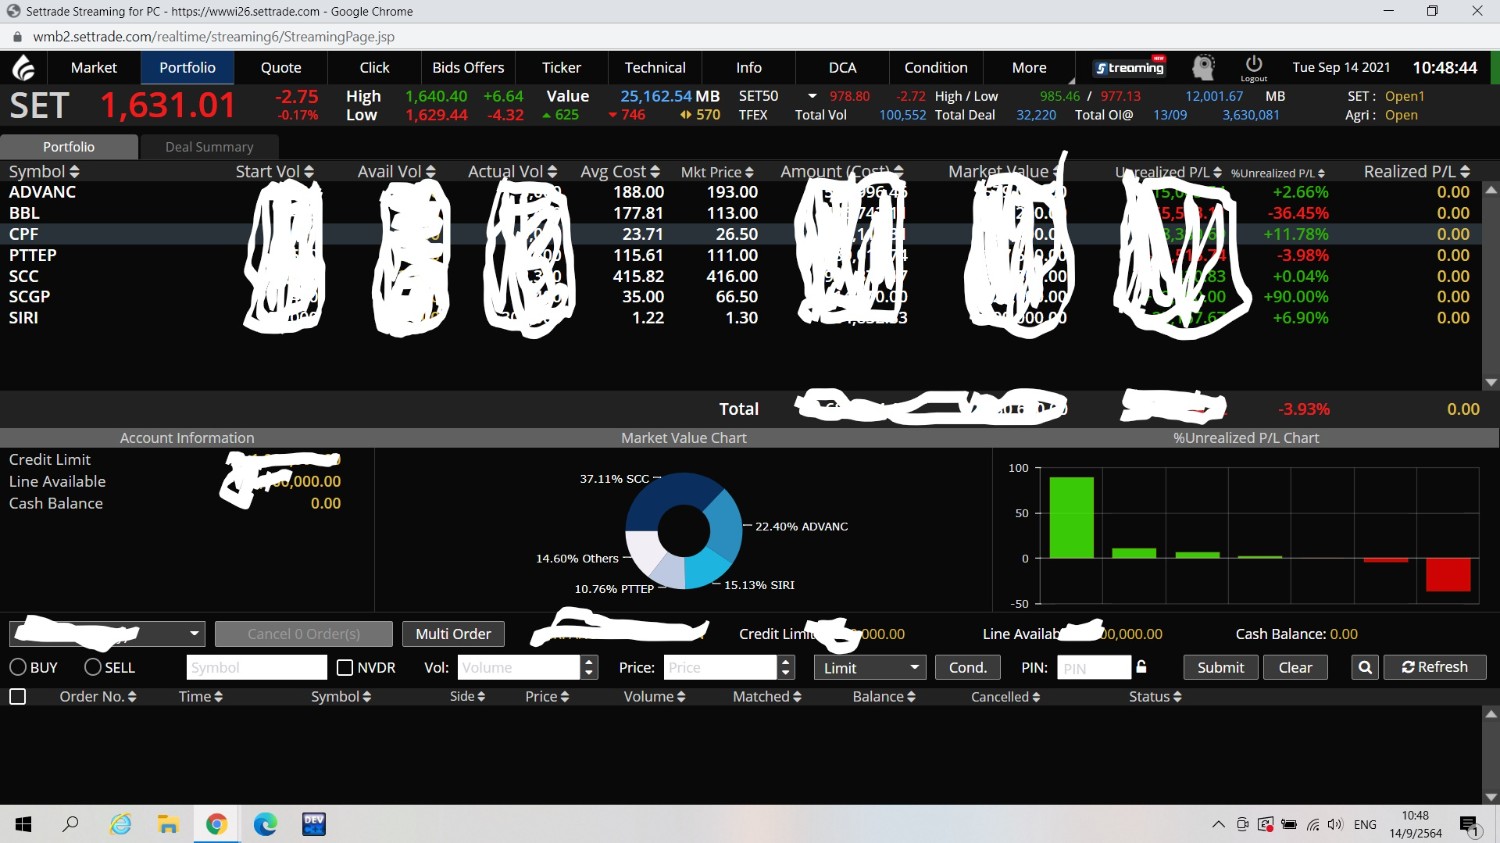Open the account selector dropdown
1500x843 pixels.
(x=107, y=633)
